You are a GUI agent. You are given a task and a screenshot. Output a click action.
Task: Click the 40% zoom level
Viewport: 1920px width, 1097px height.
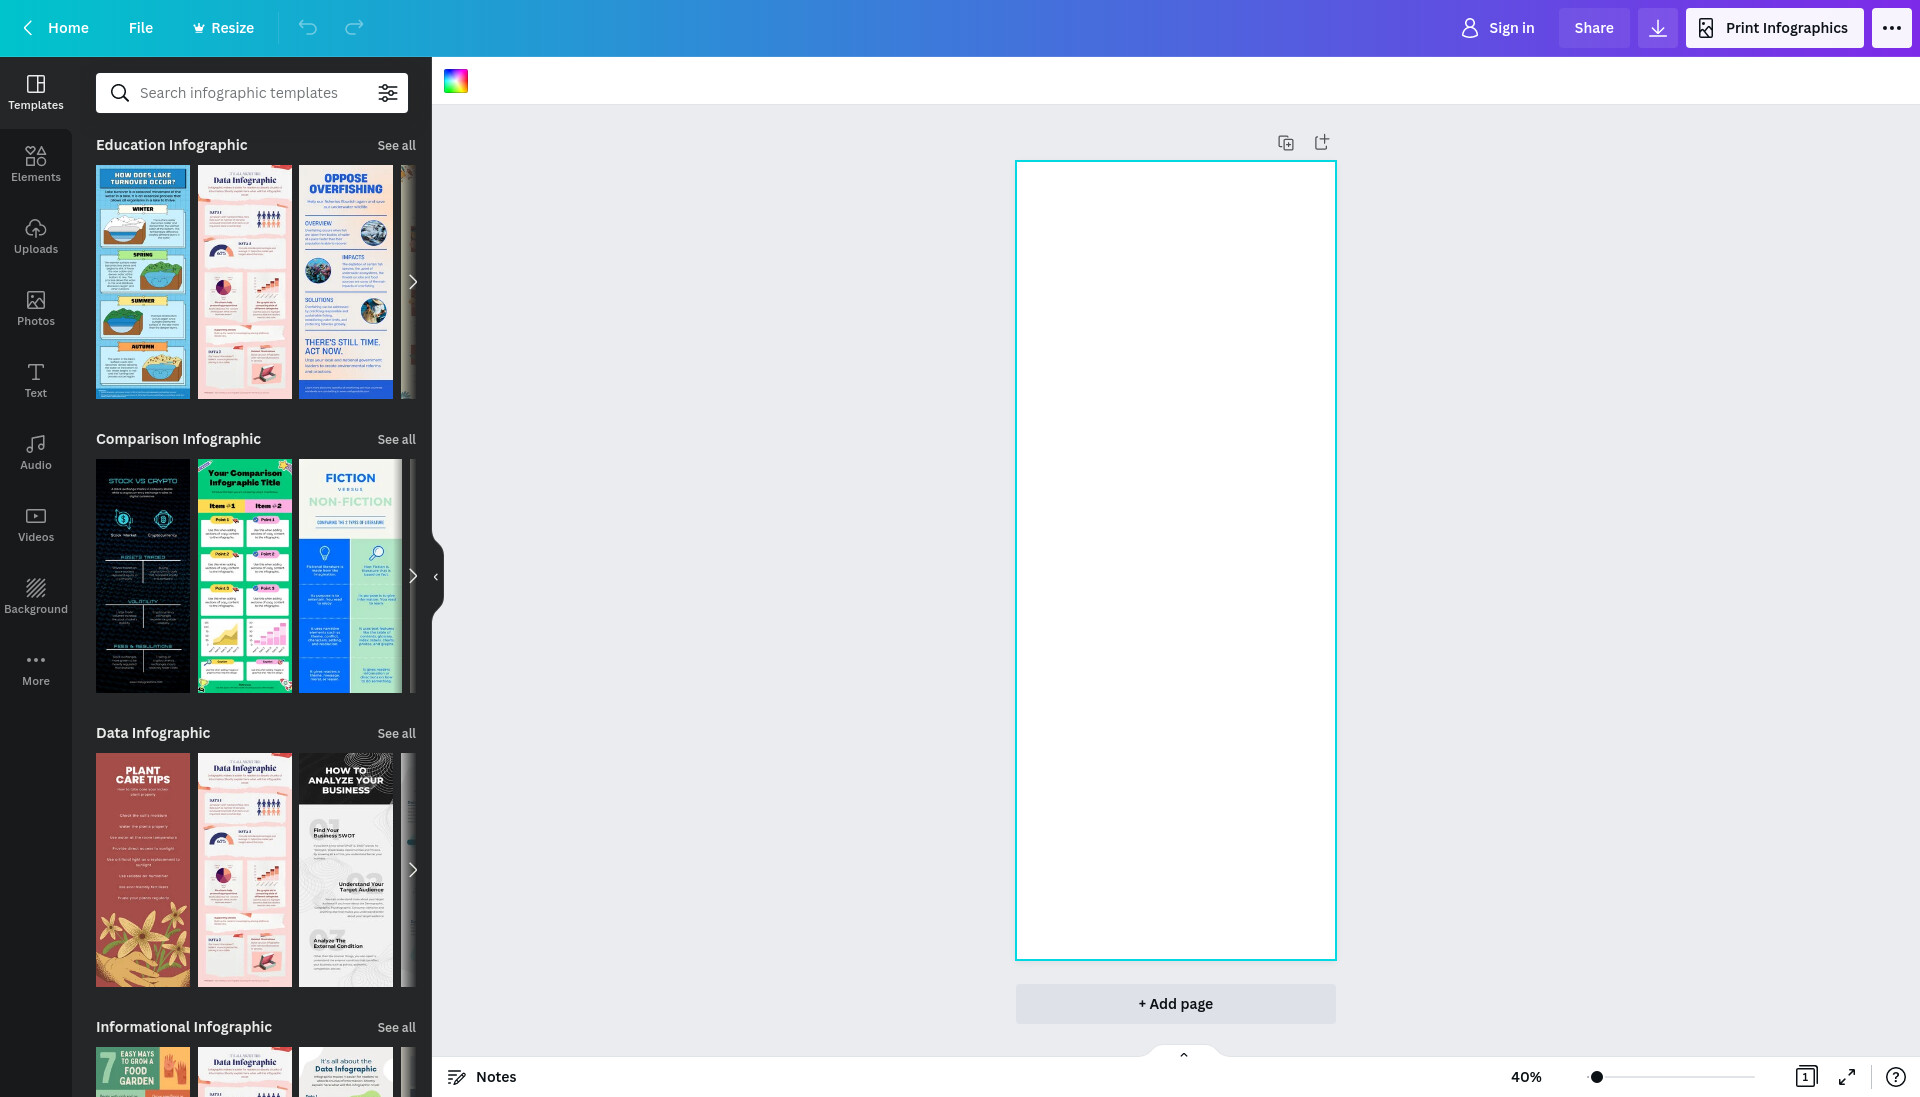[1526, 1077]
